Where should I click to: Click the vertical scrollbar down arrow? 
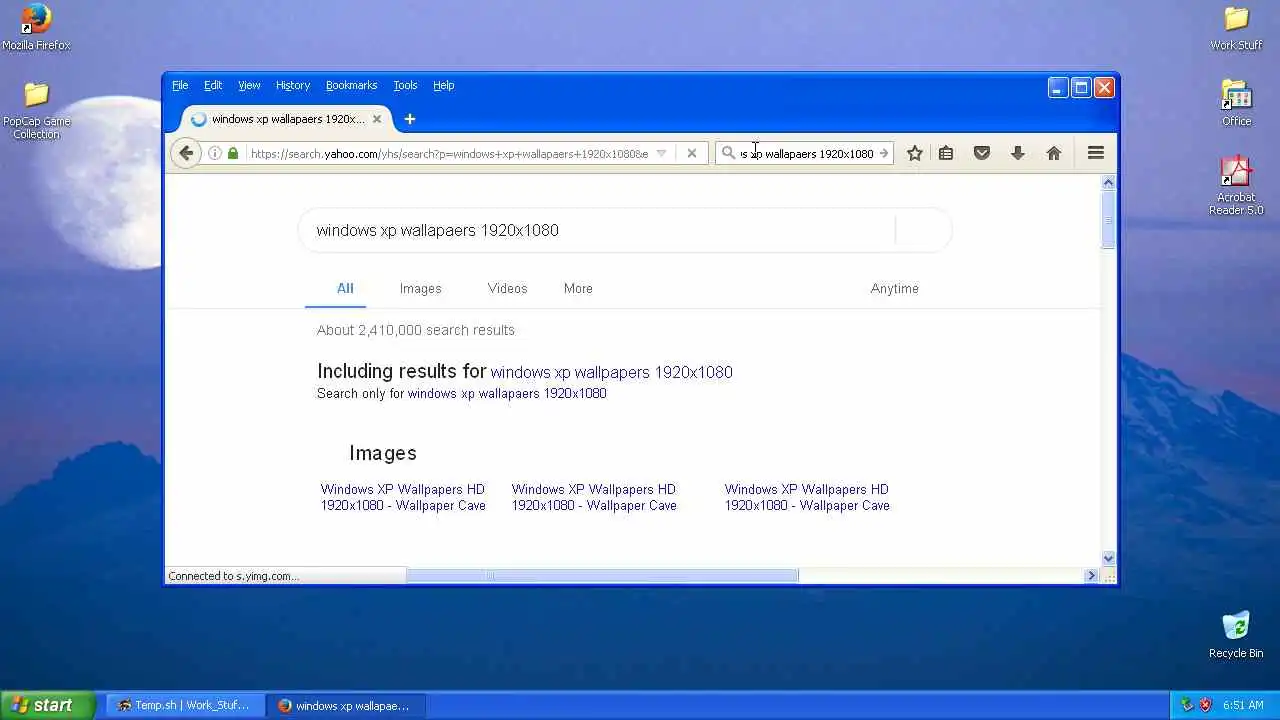click(1108, 558)
